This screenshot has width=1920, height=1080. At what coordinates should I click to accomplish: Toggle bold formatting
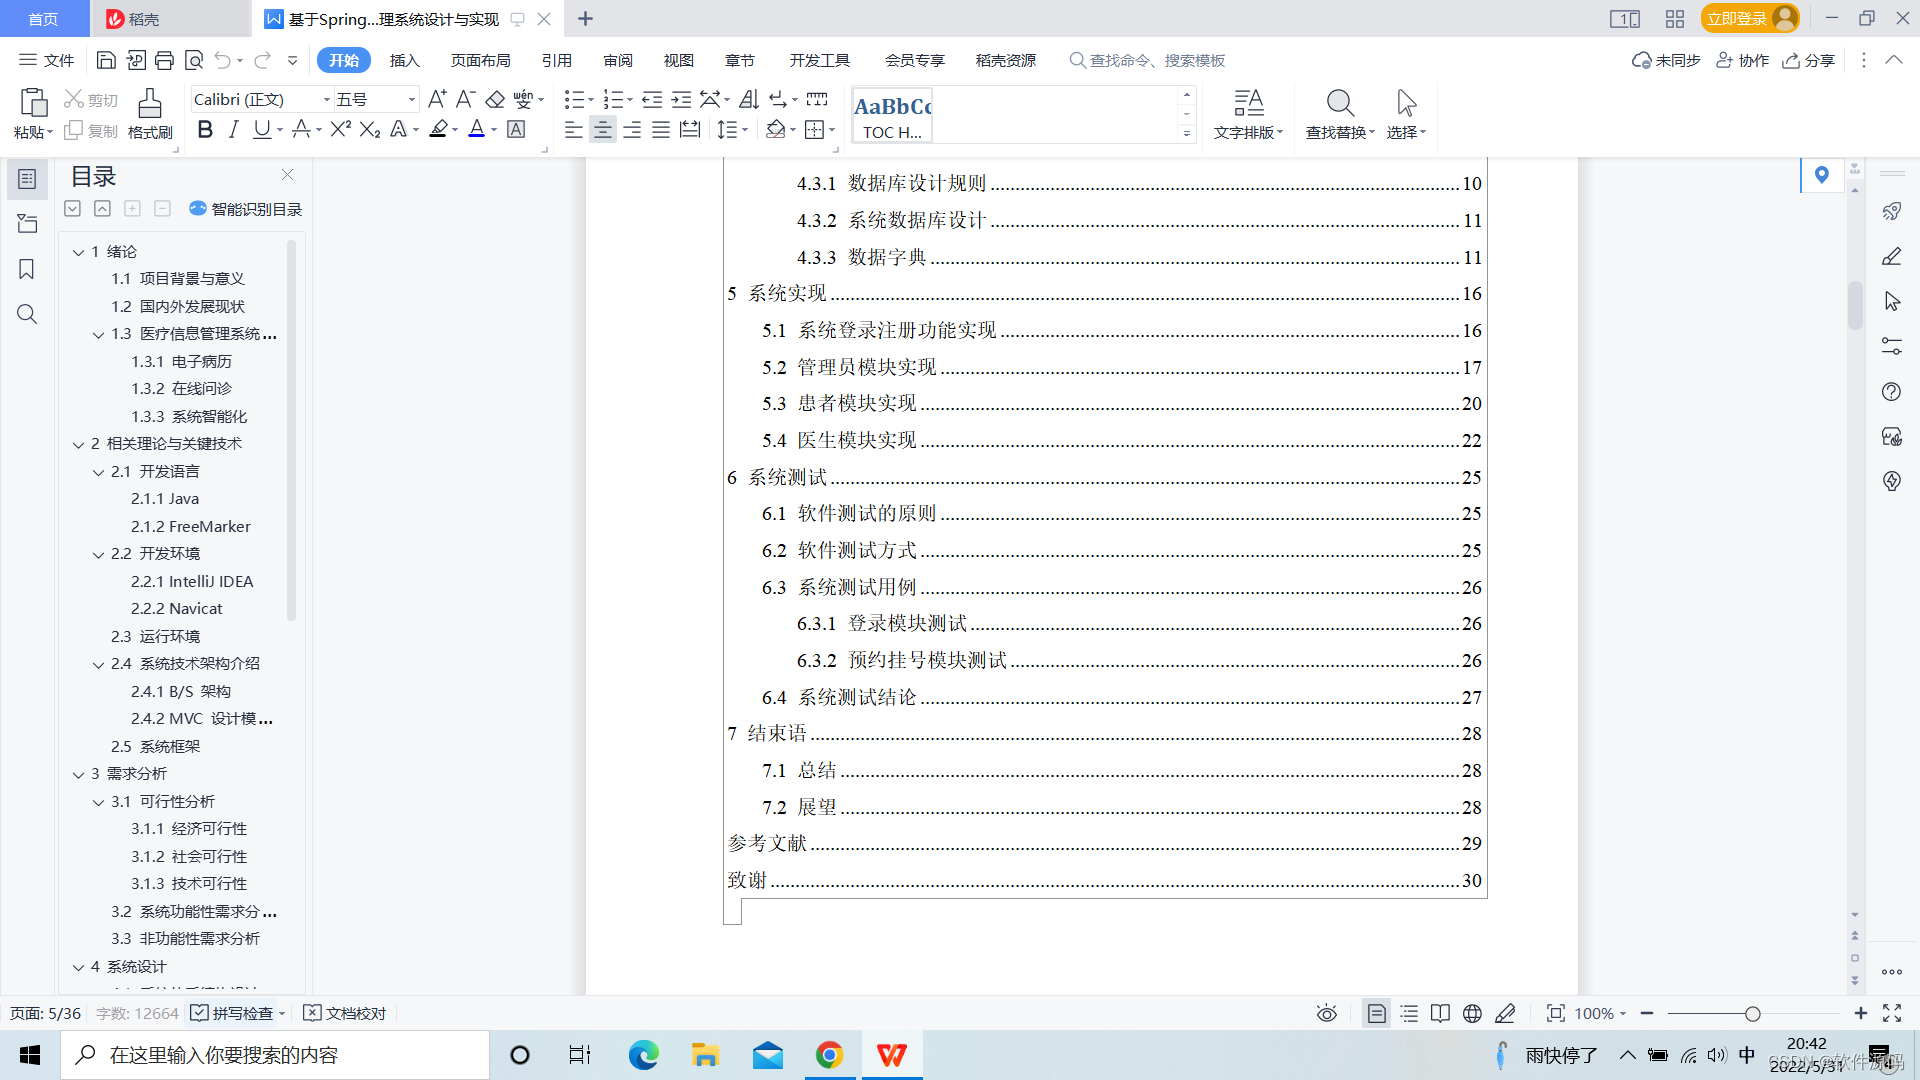(205, 129)
